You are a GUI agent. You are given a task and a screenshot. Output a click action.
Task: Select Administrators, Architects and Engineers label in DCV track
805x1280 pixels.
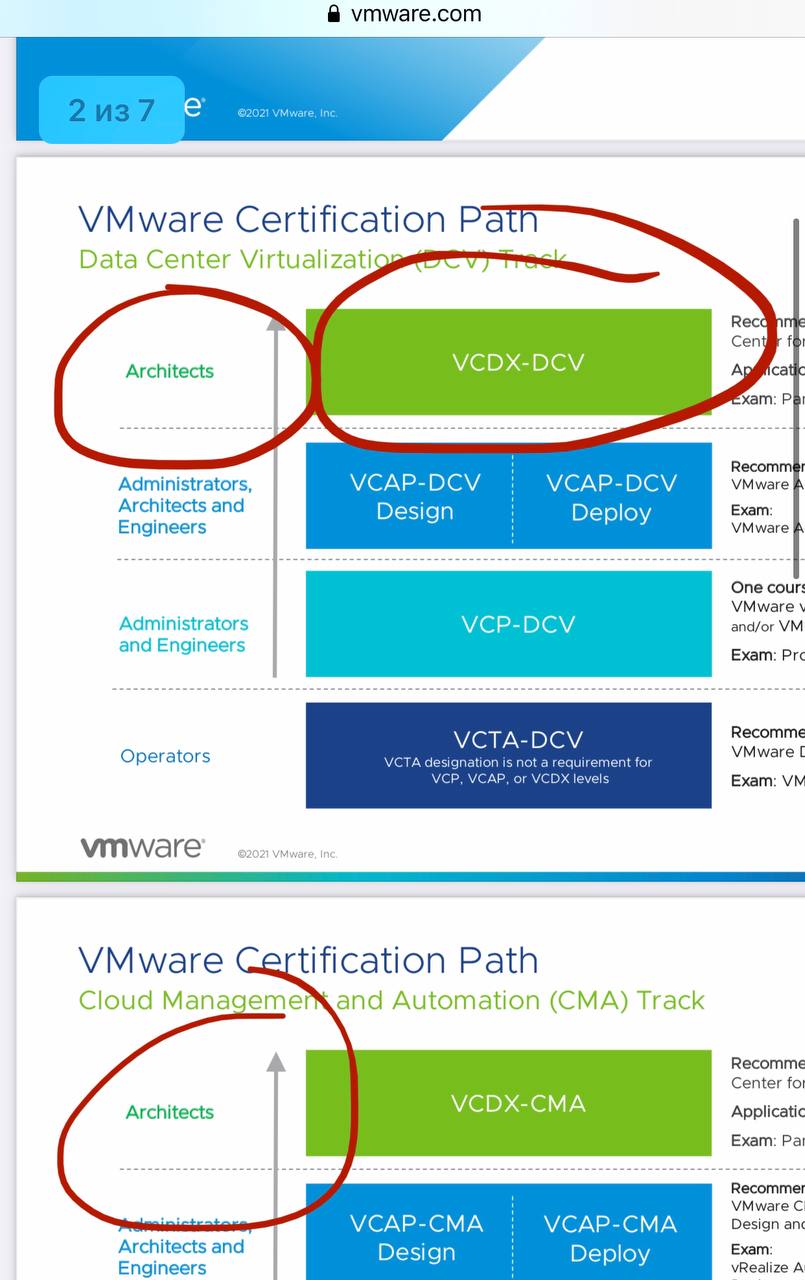coord(184,505)
